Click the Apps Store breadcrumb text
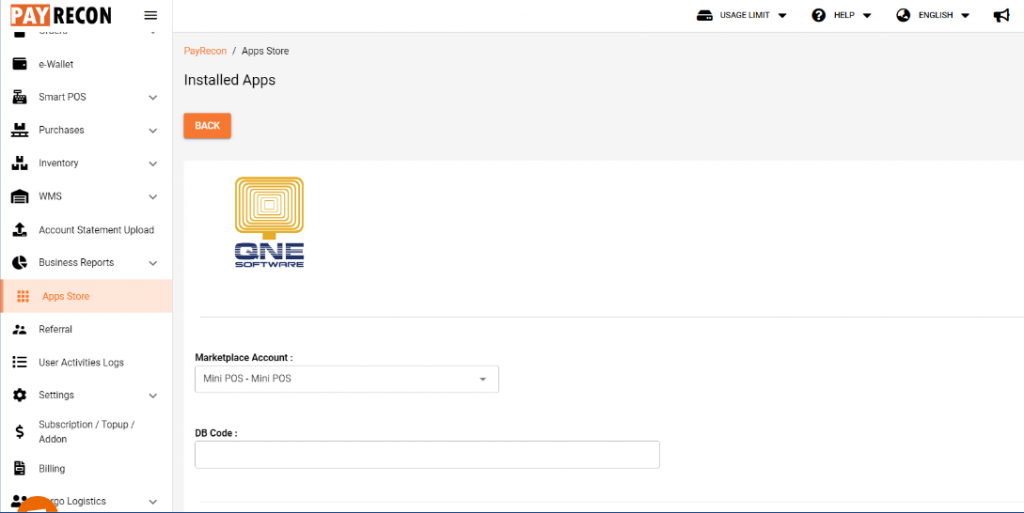Image resolution: width=1024 pixels, height=513 pixels. pos(265,51)
